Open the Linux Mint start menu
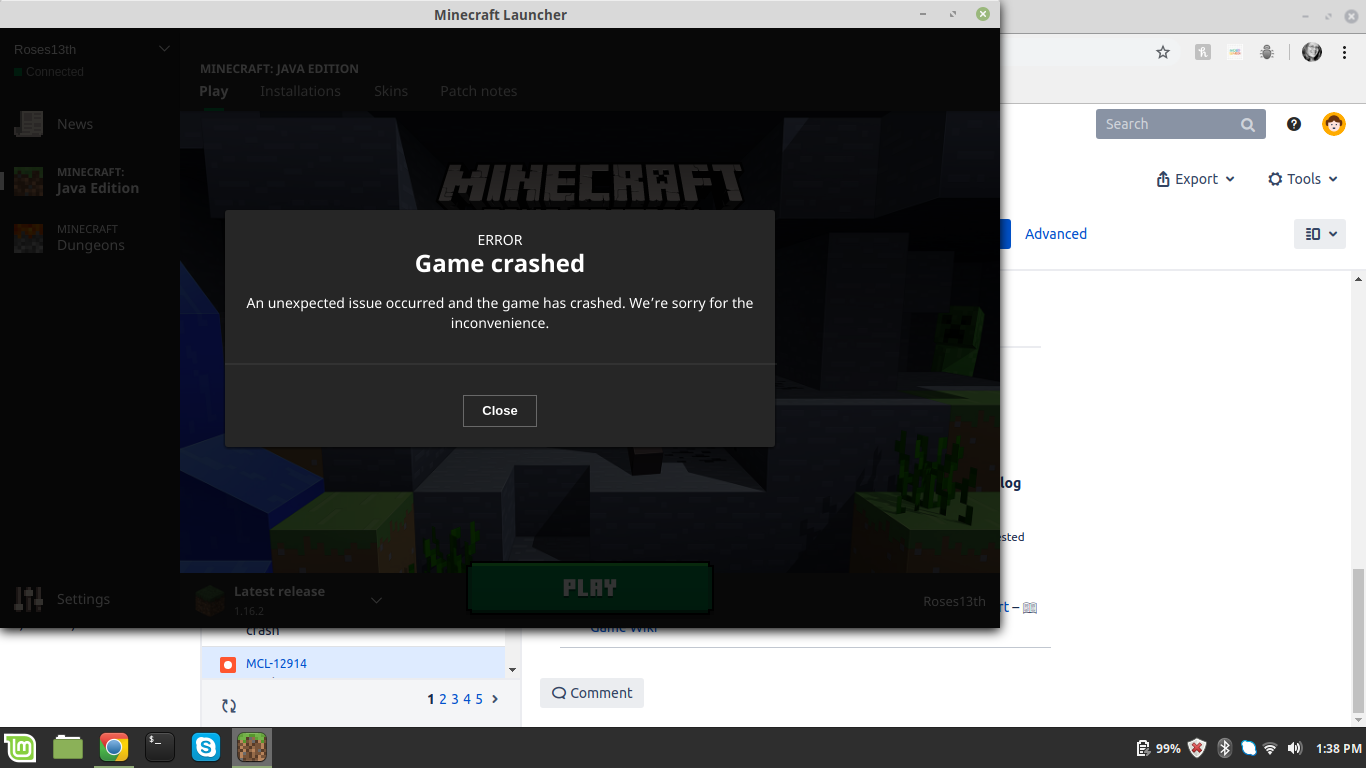 click(20, 747)
